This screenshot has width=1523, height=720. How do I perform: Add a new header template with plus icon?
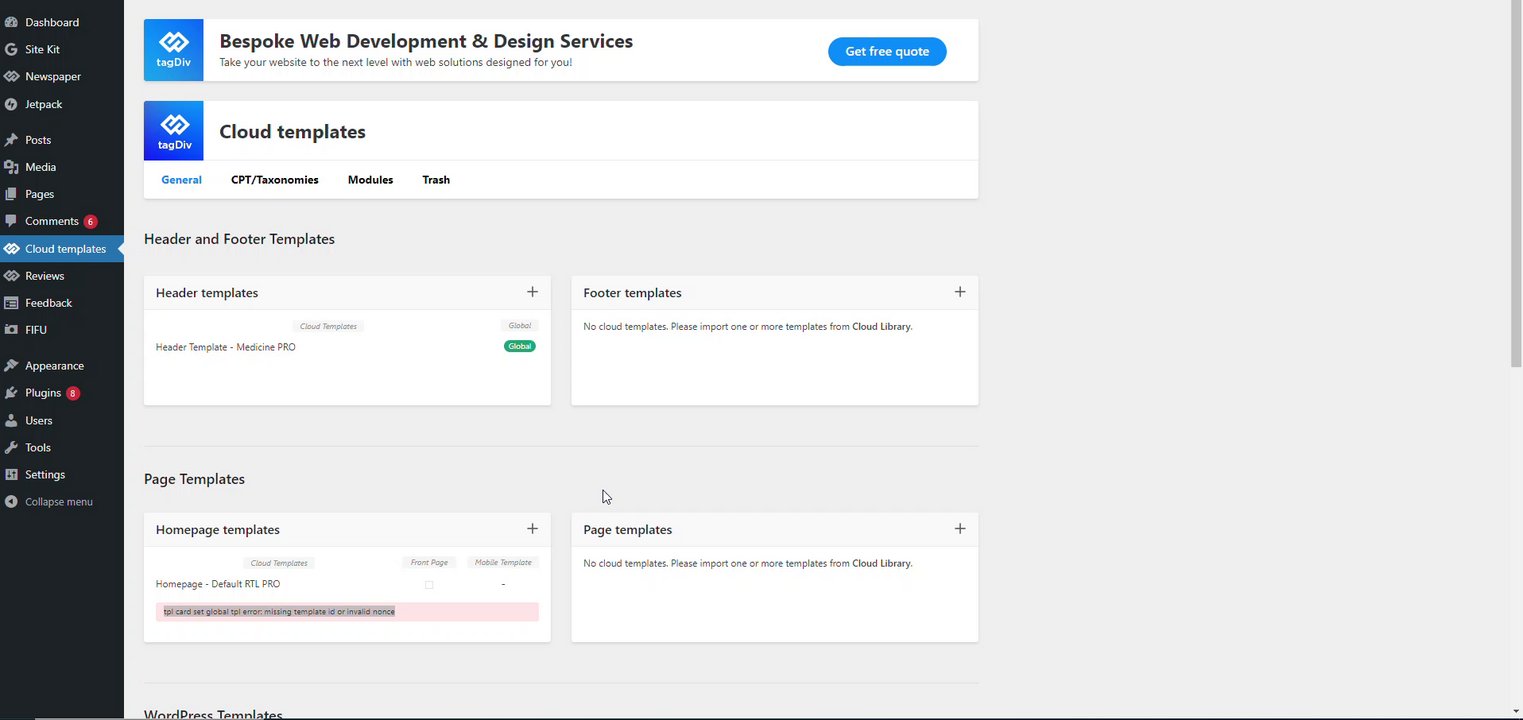point(532,292)
